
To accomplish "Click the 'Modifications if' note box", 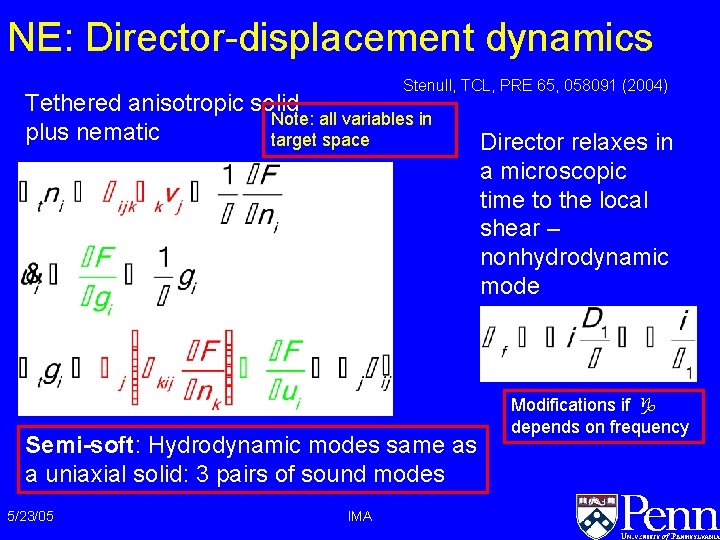I will pyautogui.click(x=604, y=416).
